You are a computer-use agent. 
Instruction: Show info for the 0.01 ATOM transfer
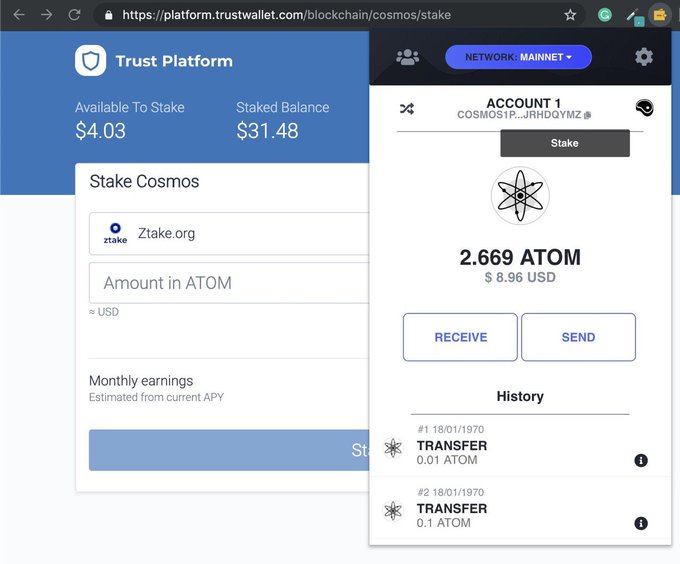click(641, 460)
